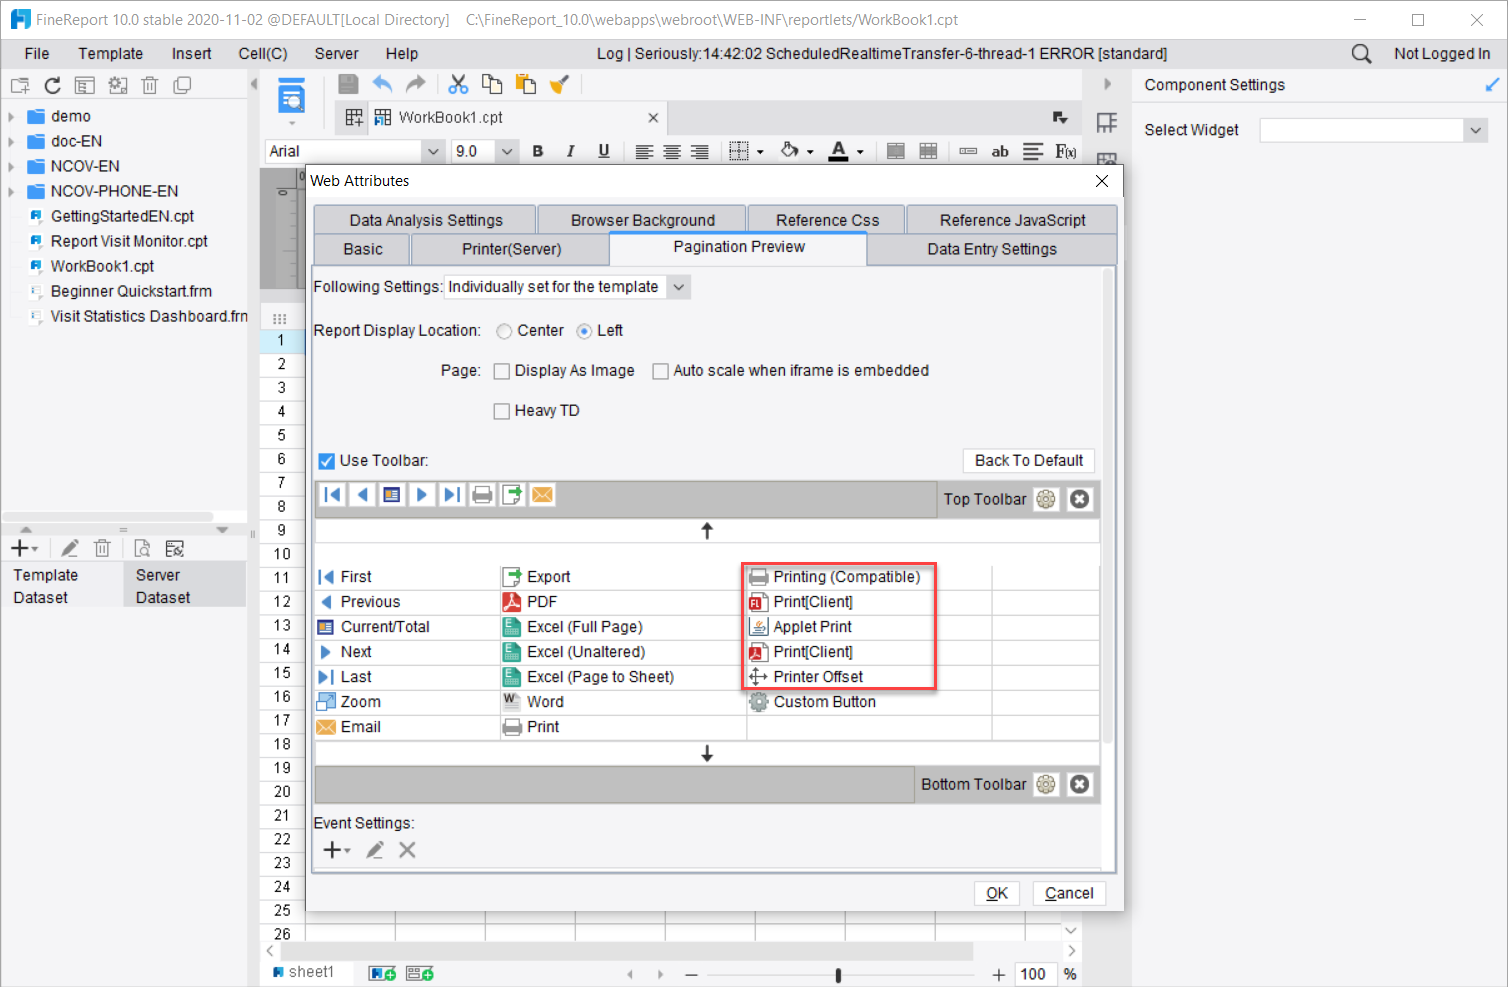Click the Printer icon in Top Toolbar

tap(482, 495)
